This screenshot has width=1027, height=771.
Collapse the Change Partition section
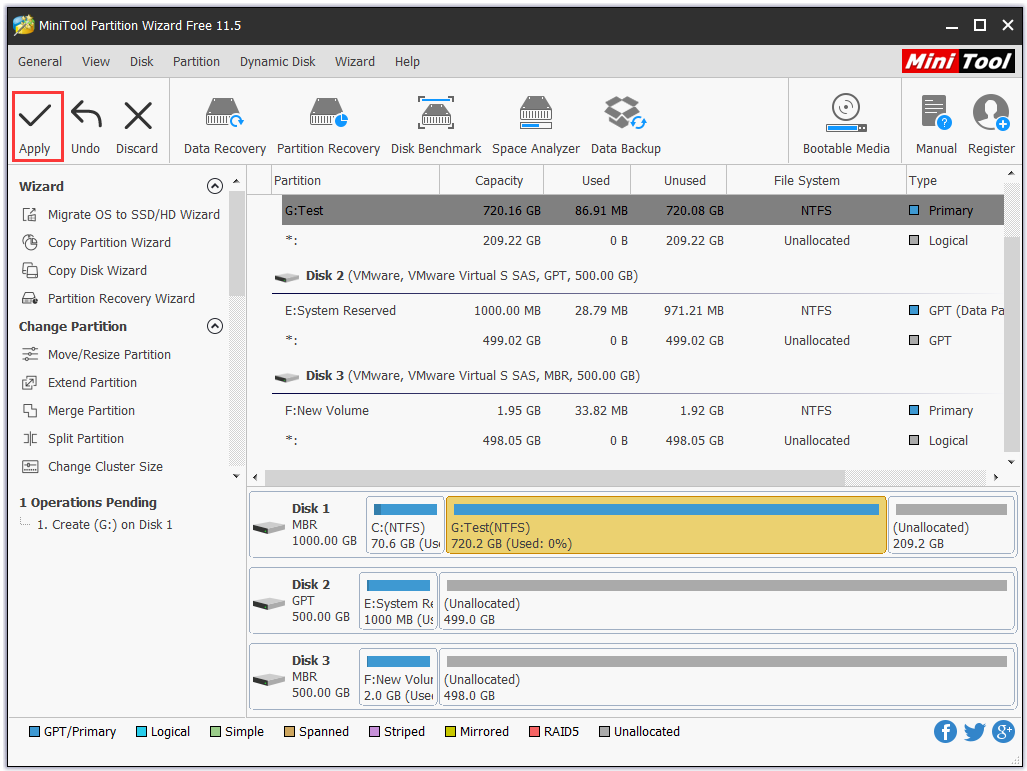click(215, 326)
